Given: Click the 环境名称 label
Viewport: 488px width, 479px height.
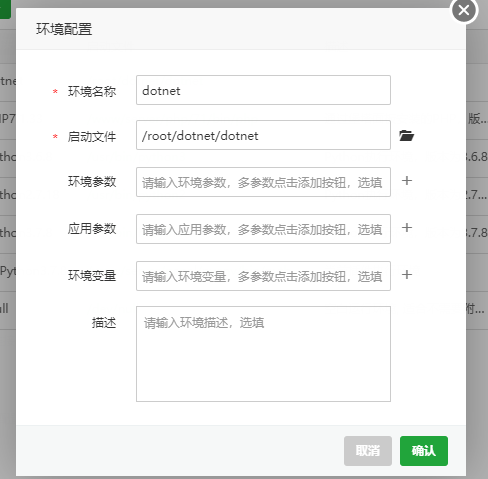Looking at the screenshot, I should (92, 91).
